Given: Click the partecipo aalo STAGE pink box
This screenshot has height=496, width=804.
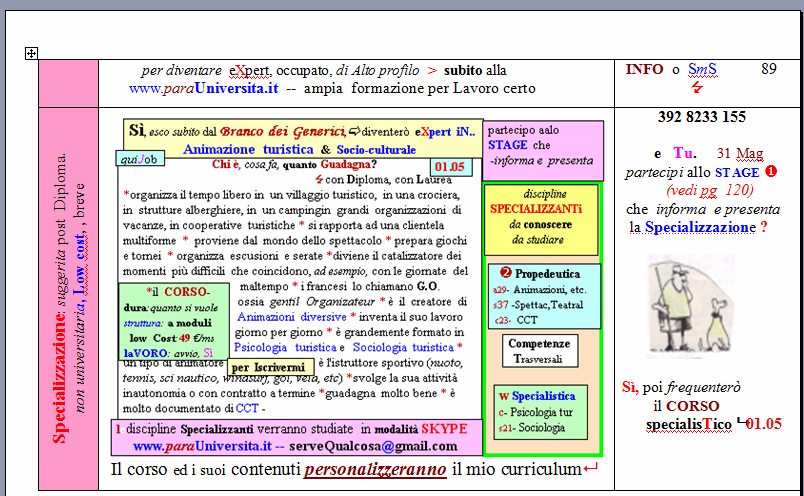Looking at the screenshot, I should click(x=543, y=150).
